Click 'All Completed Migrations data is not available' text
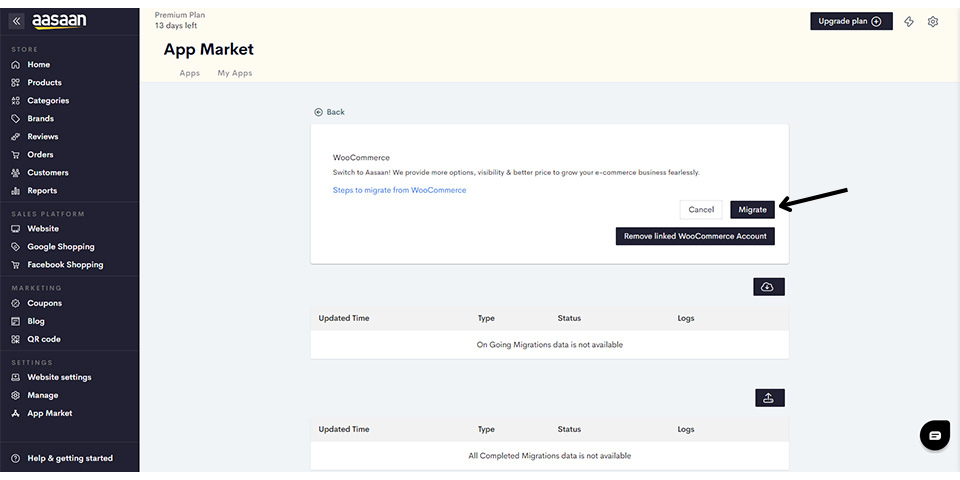The width and height of the screenshot is (960, 480). pyautogui.click(x=549, y=456)
